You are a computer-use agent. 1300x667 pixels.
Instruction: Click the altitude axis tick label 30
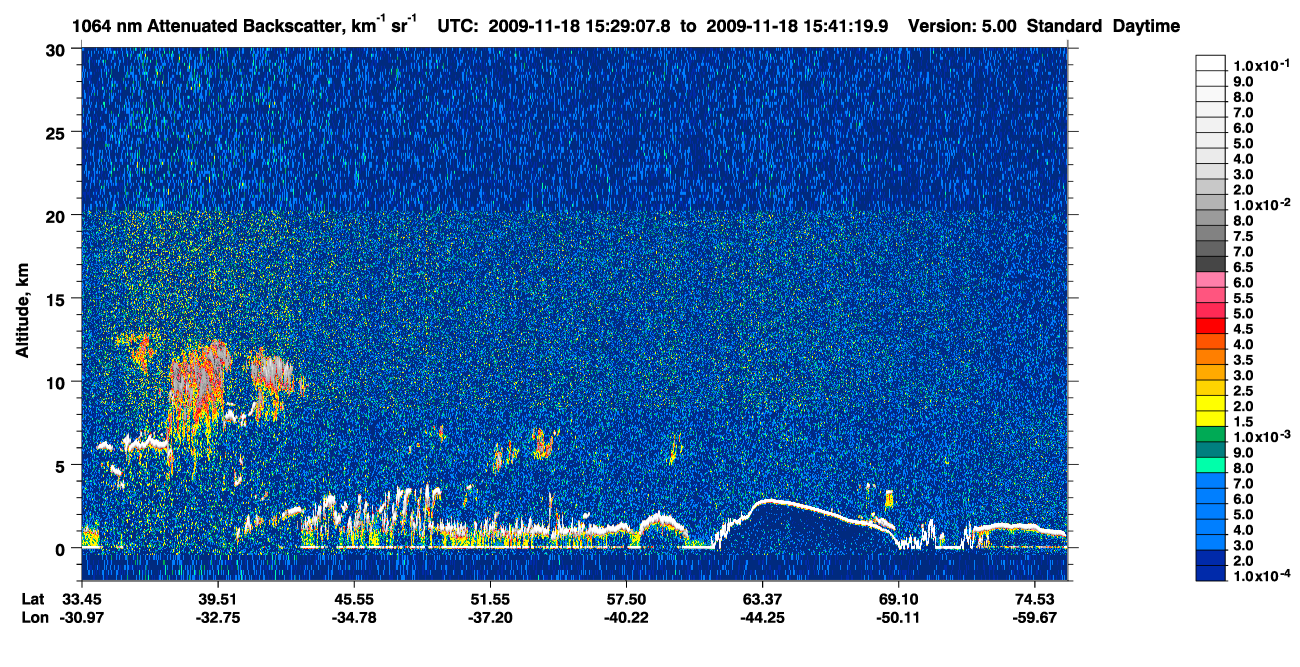57,50
